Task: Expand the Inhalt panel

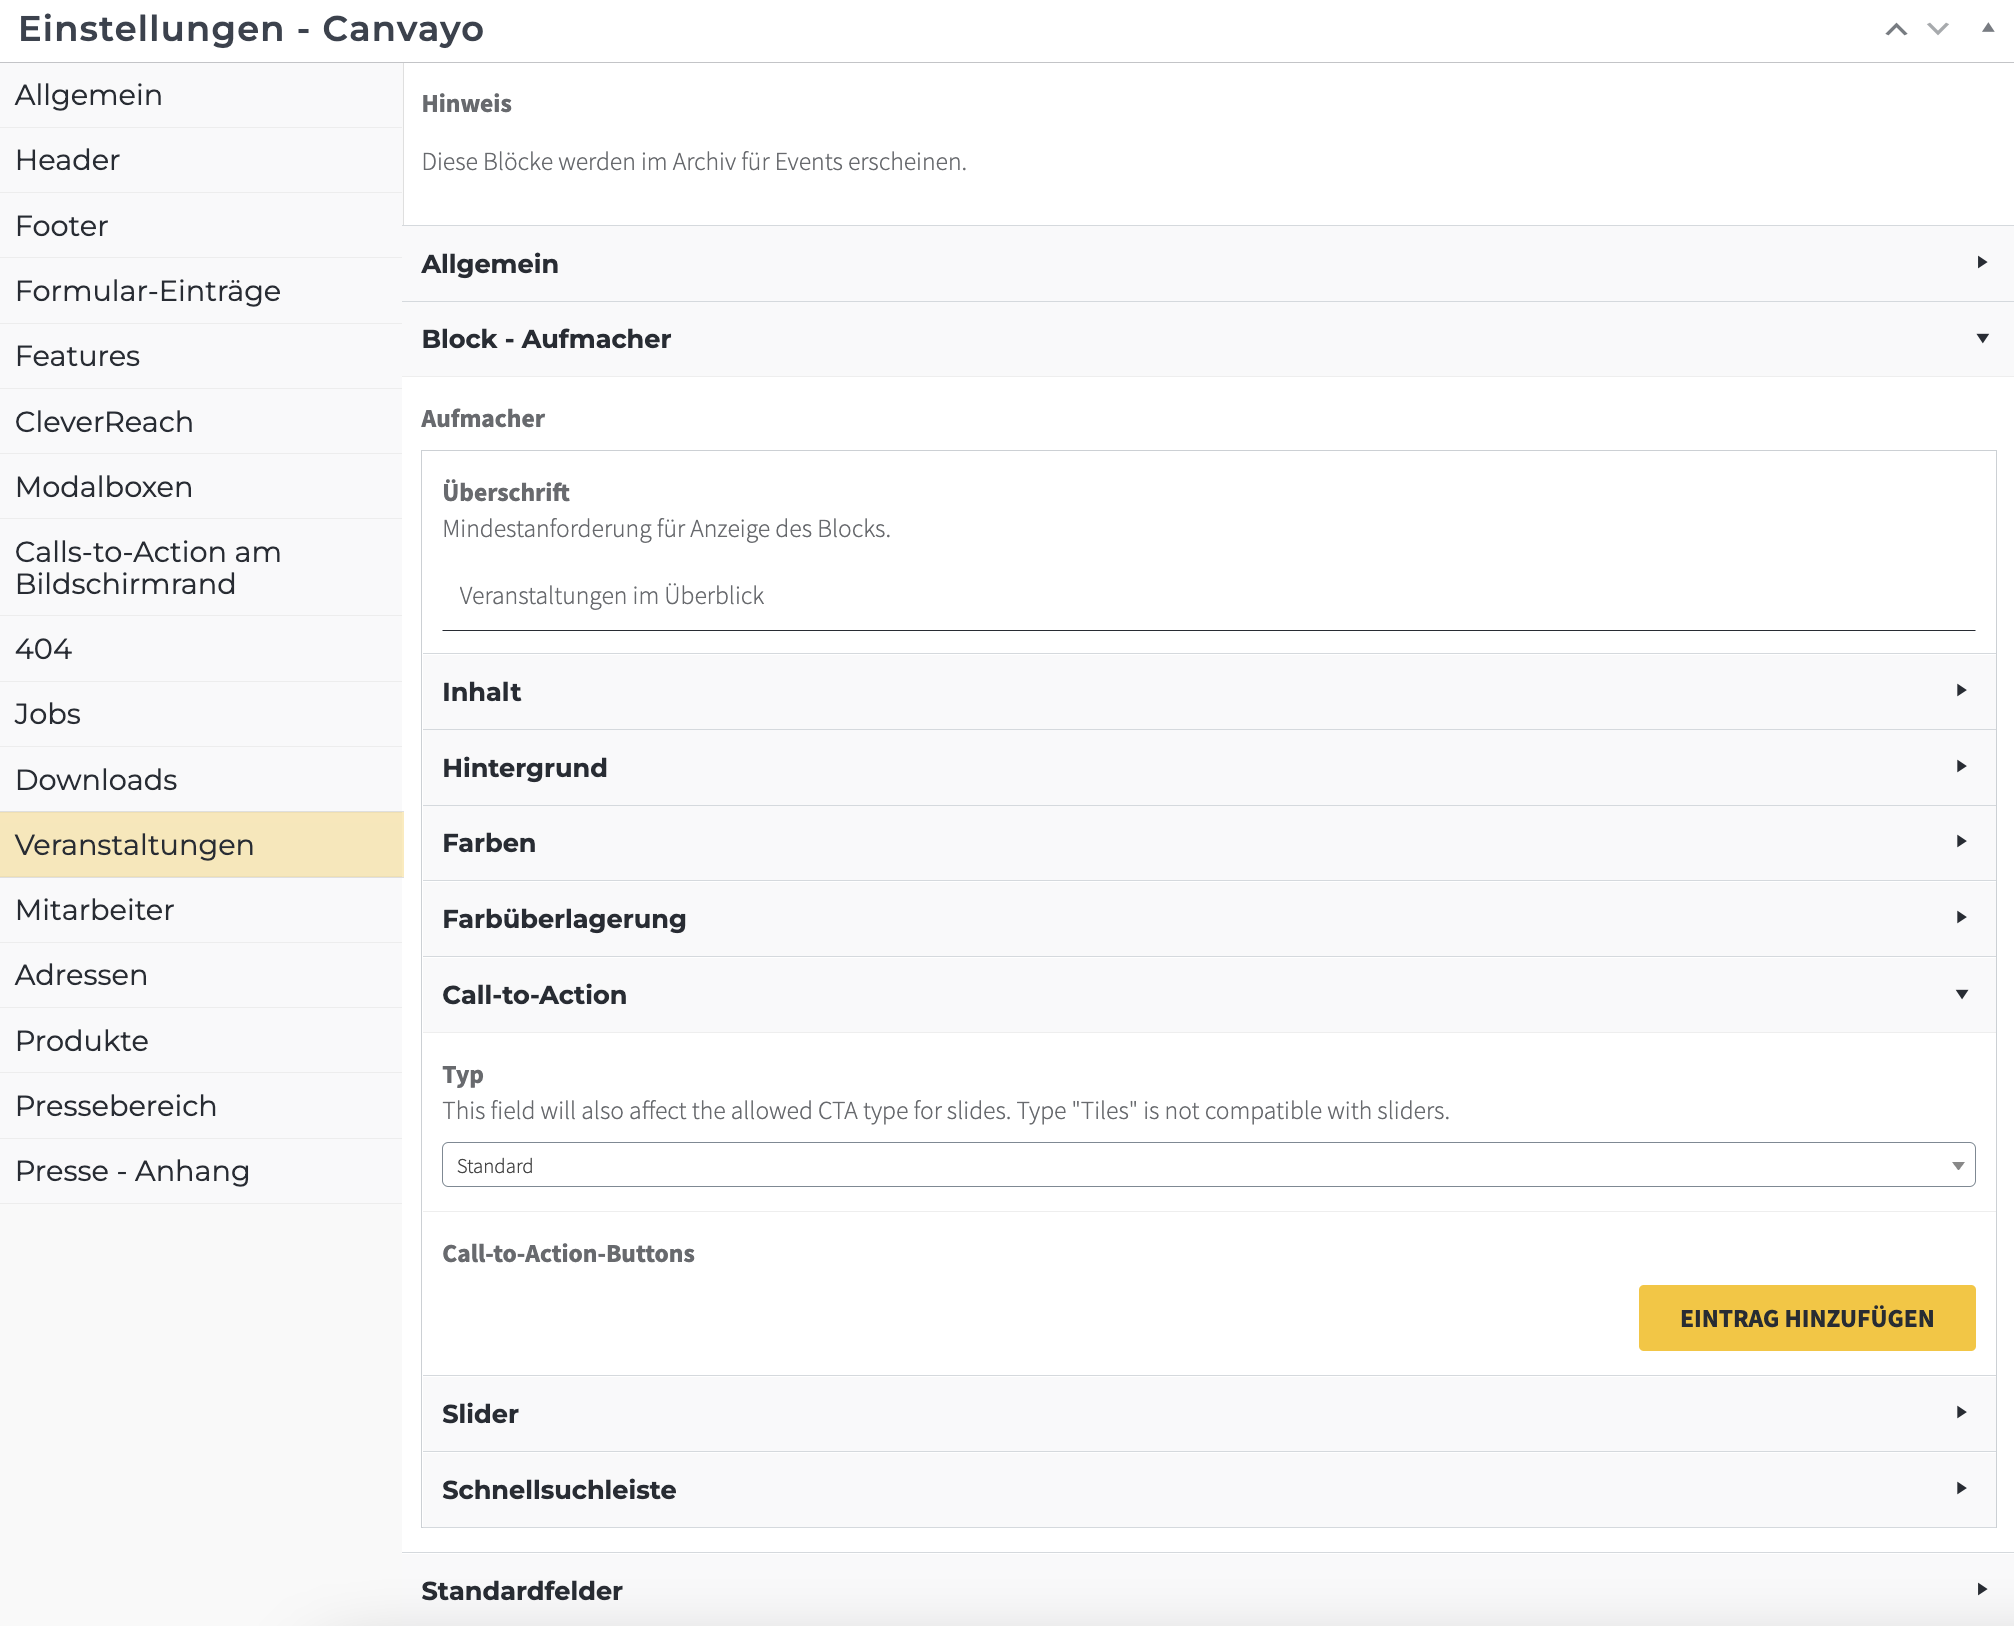Action: coord(1961,691)
